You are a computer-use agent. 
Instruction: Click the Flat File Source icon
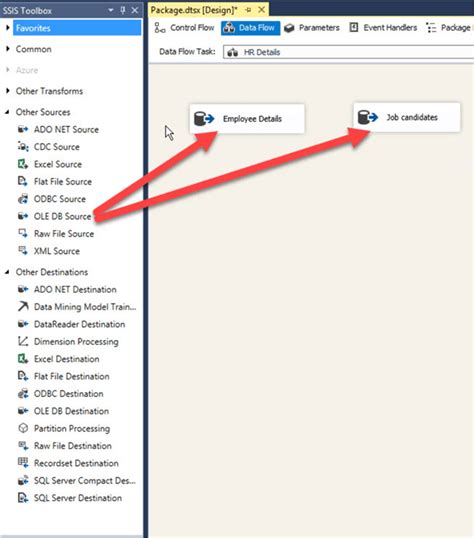tap(23, 181)
